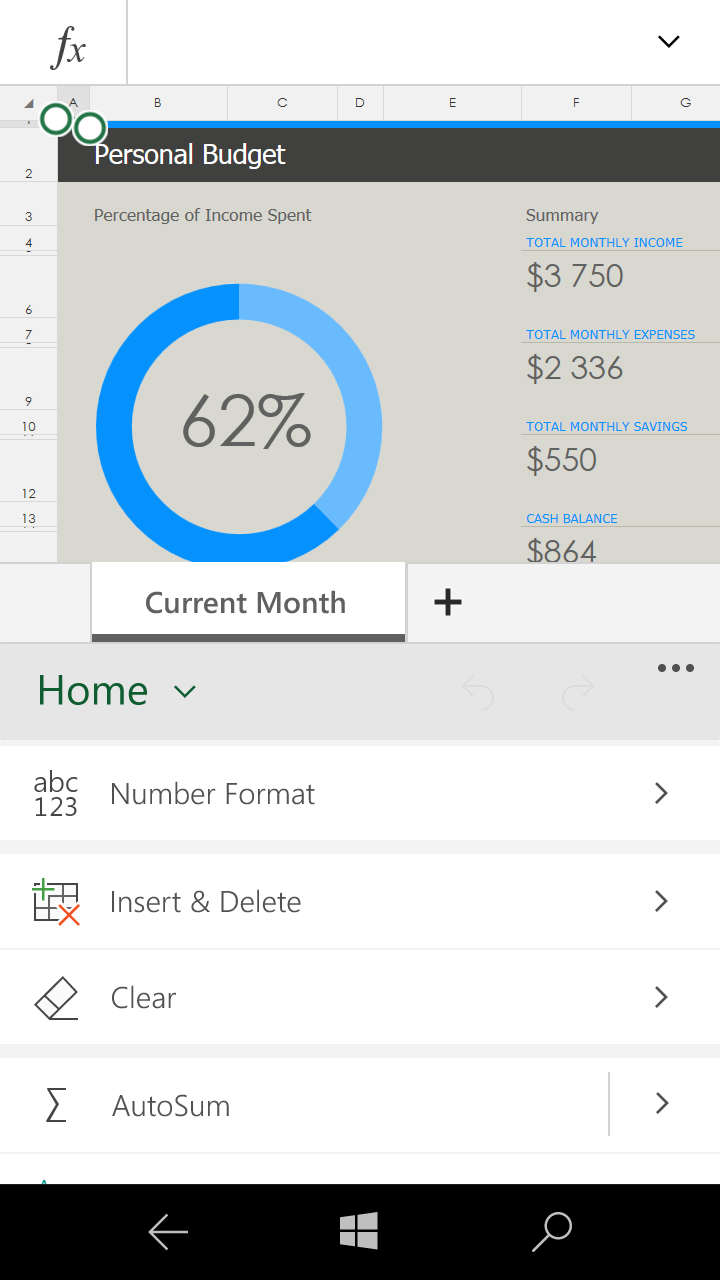Add a new sheet with the plus icon
This screenshot has width=720, height=1280.
(x=448, y=602)
